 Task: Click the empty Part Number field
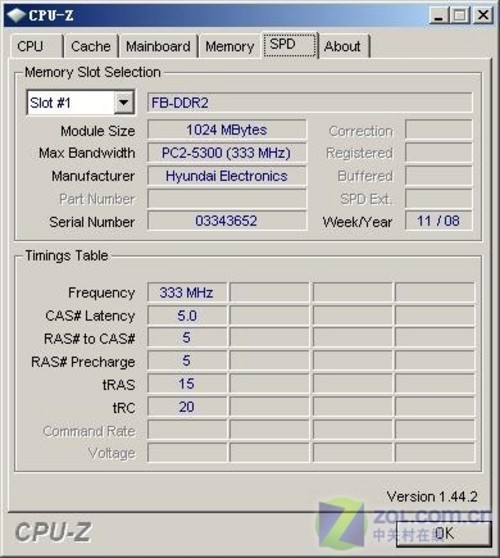point(227,199)
